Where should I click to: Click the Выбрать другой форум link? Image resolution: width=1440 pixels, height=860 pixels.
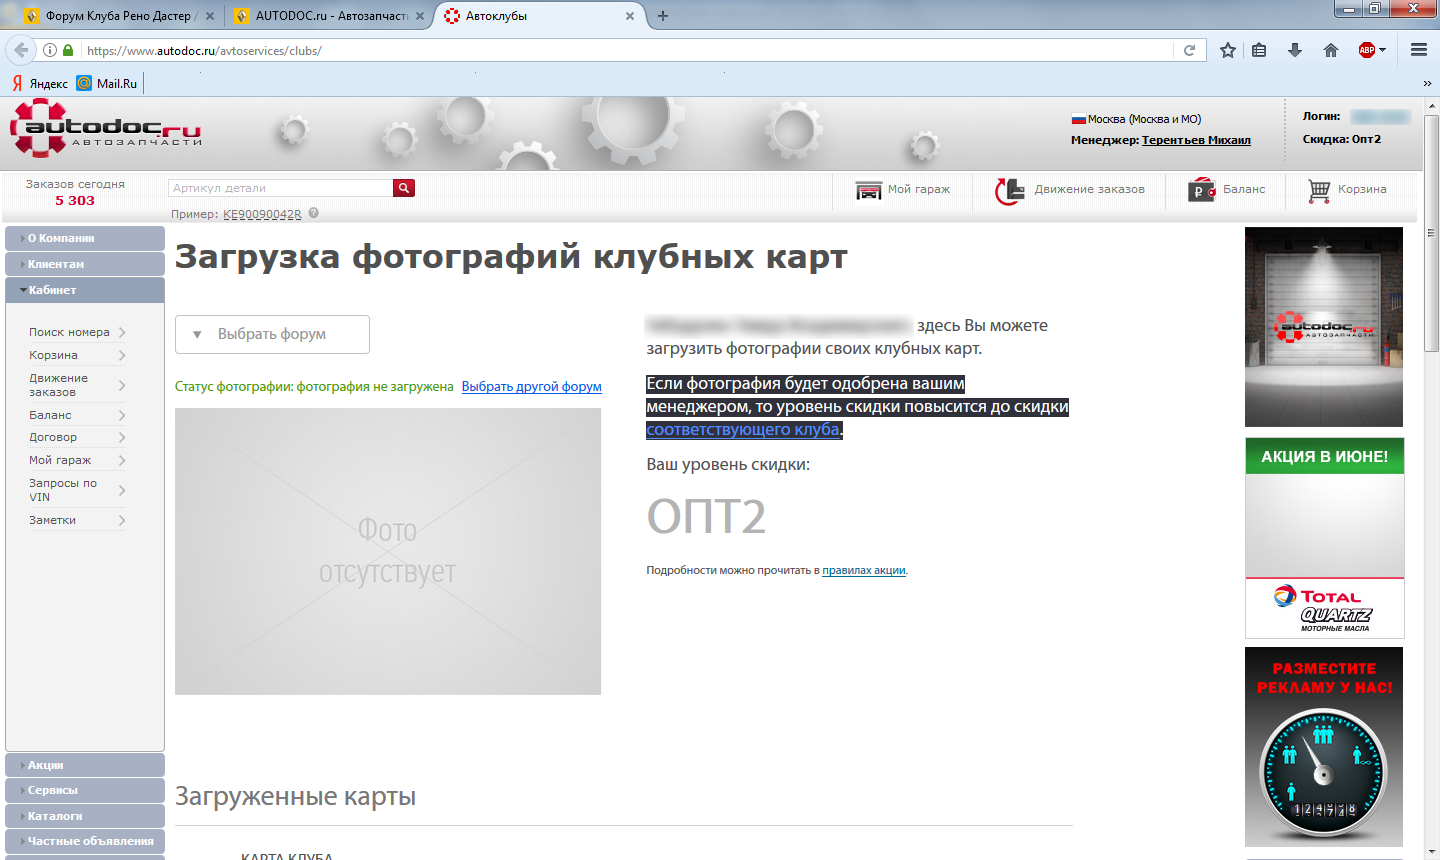[531, 387]
